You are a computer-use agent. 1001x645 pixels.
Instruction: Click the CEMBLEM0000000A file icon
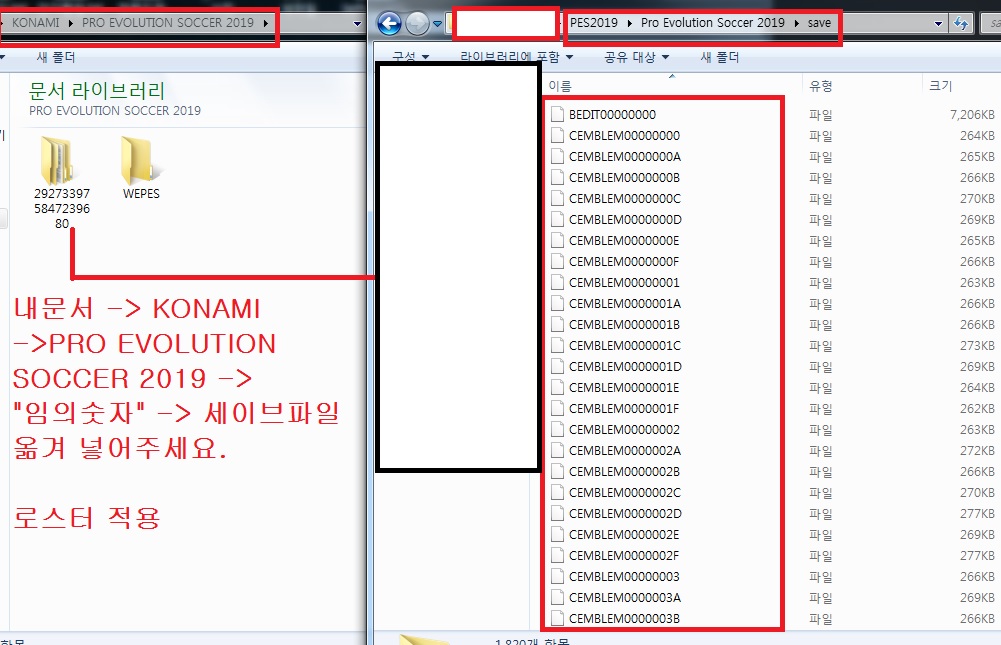click(557, 156)
